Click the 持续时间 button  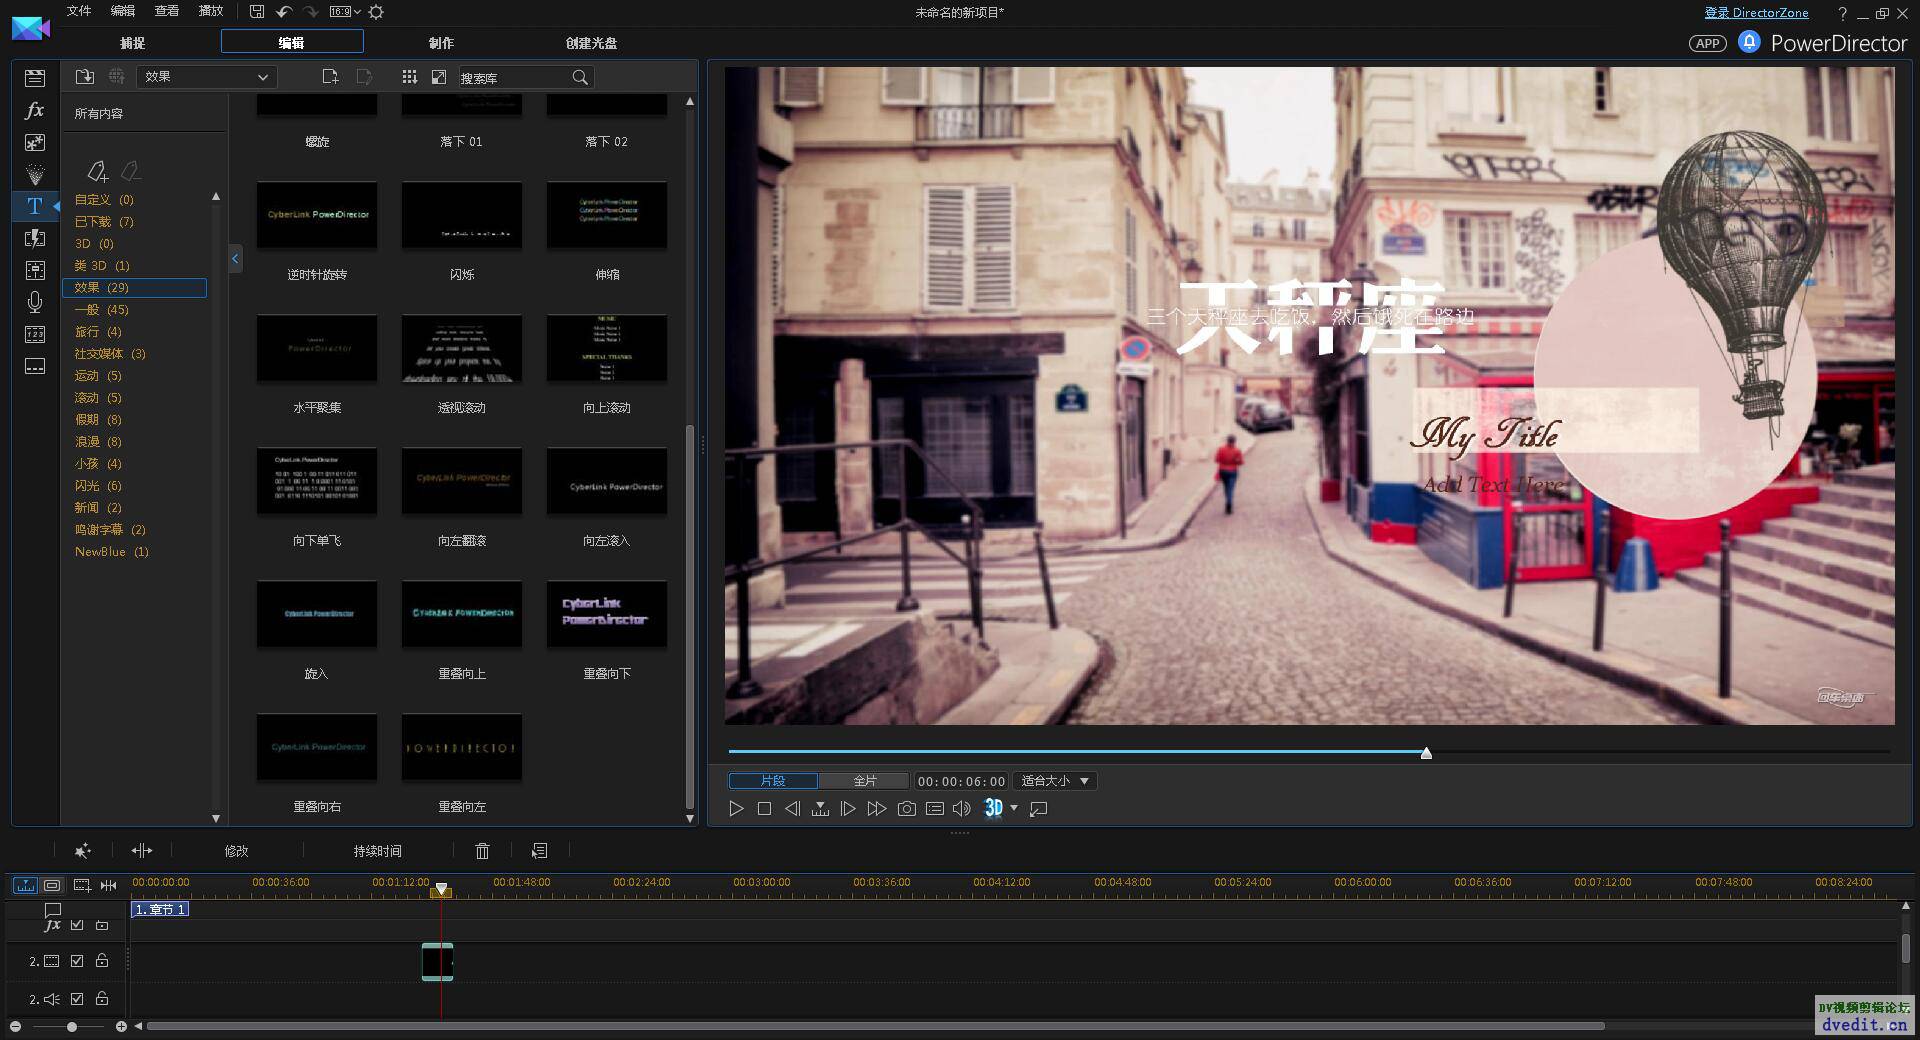pyautogui.click(x=377, y=851)
